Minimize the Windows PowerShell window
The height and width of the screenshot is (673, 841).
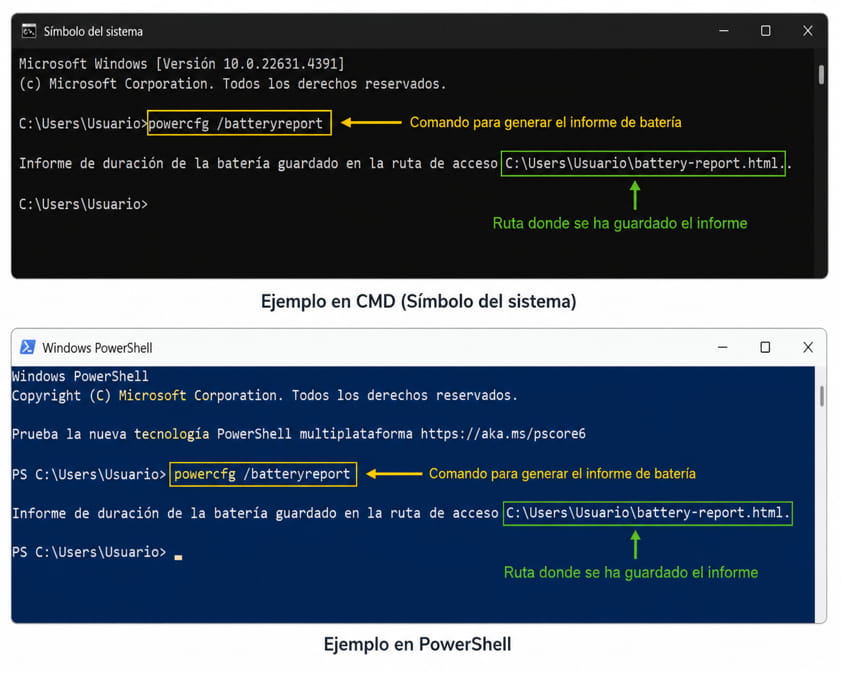point(722,347)
